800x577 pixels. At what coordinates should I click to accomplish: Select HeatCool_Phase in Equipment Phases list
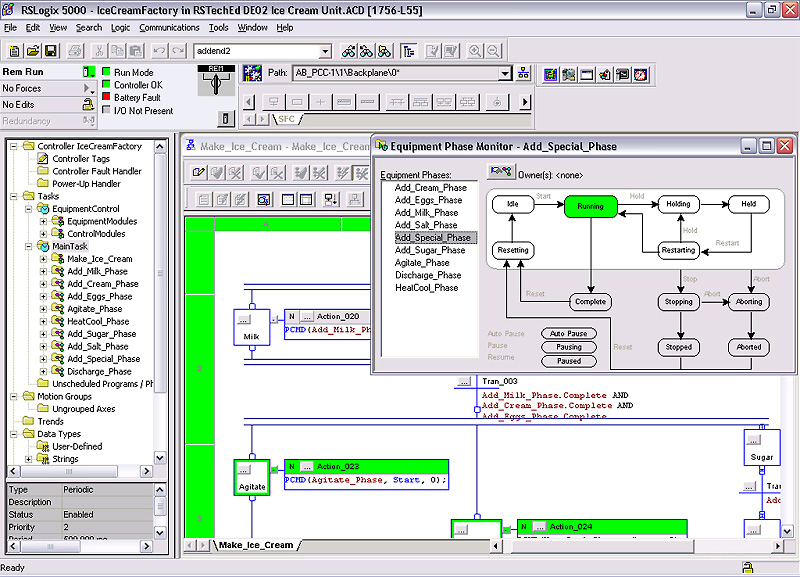(427, 288)
